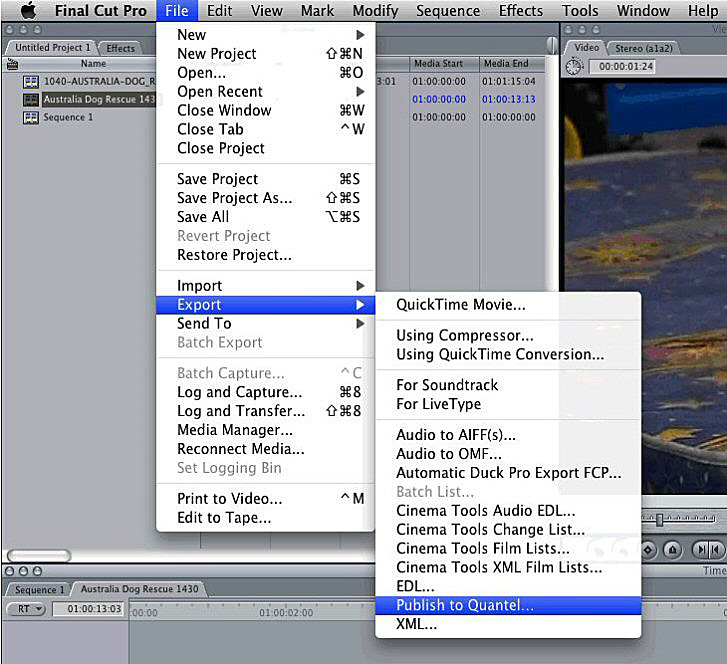The width and height of the screenshot is (727, 664).
Task: Open the Final Cut Pro application menu
Action: 101,10
